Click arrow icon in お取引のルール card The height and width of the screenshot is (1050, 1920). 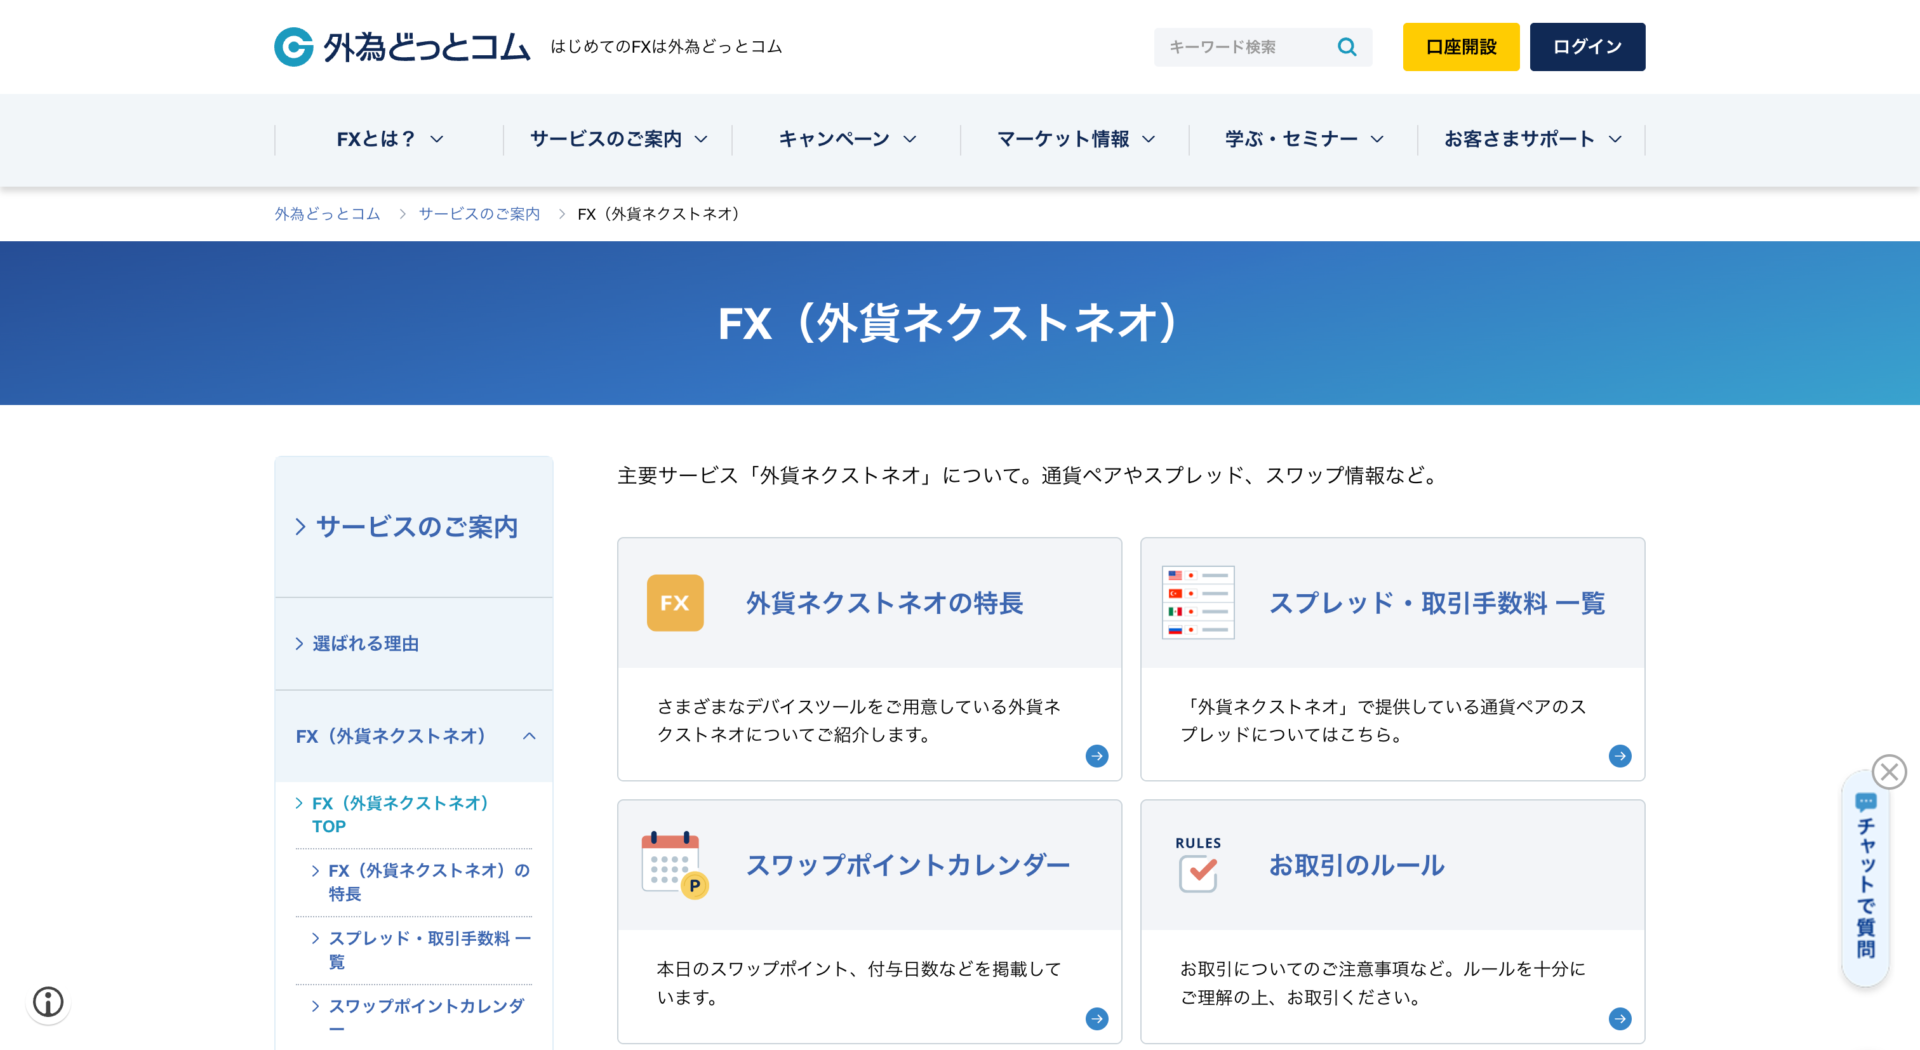click(1620, 1018)
